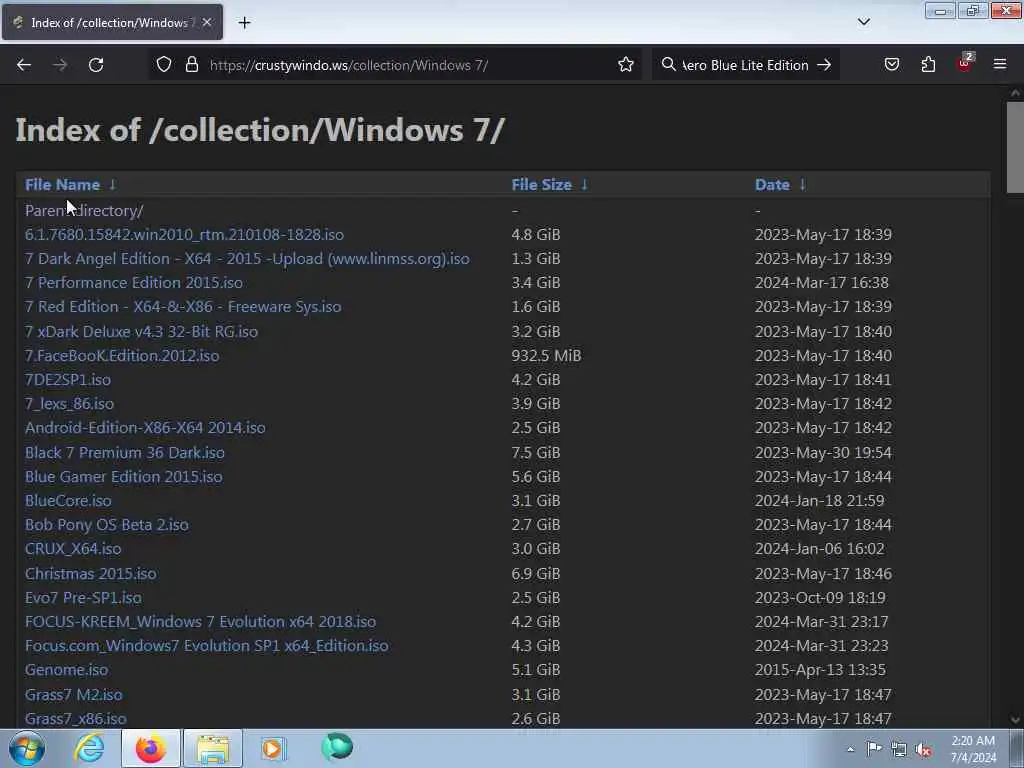Reload the current page
Image resolution: width=1024 pixels, height=768 pixels.
coord(96,65)
